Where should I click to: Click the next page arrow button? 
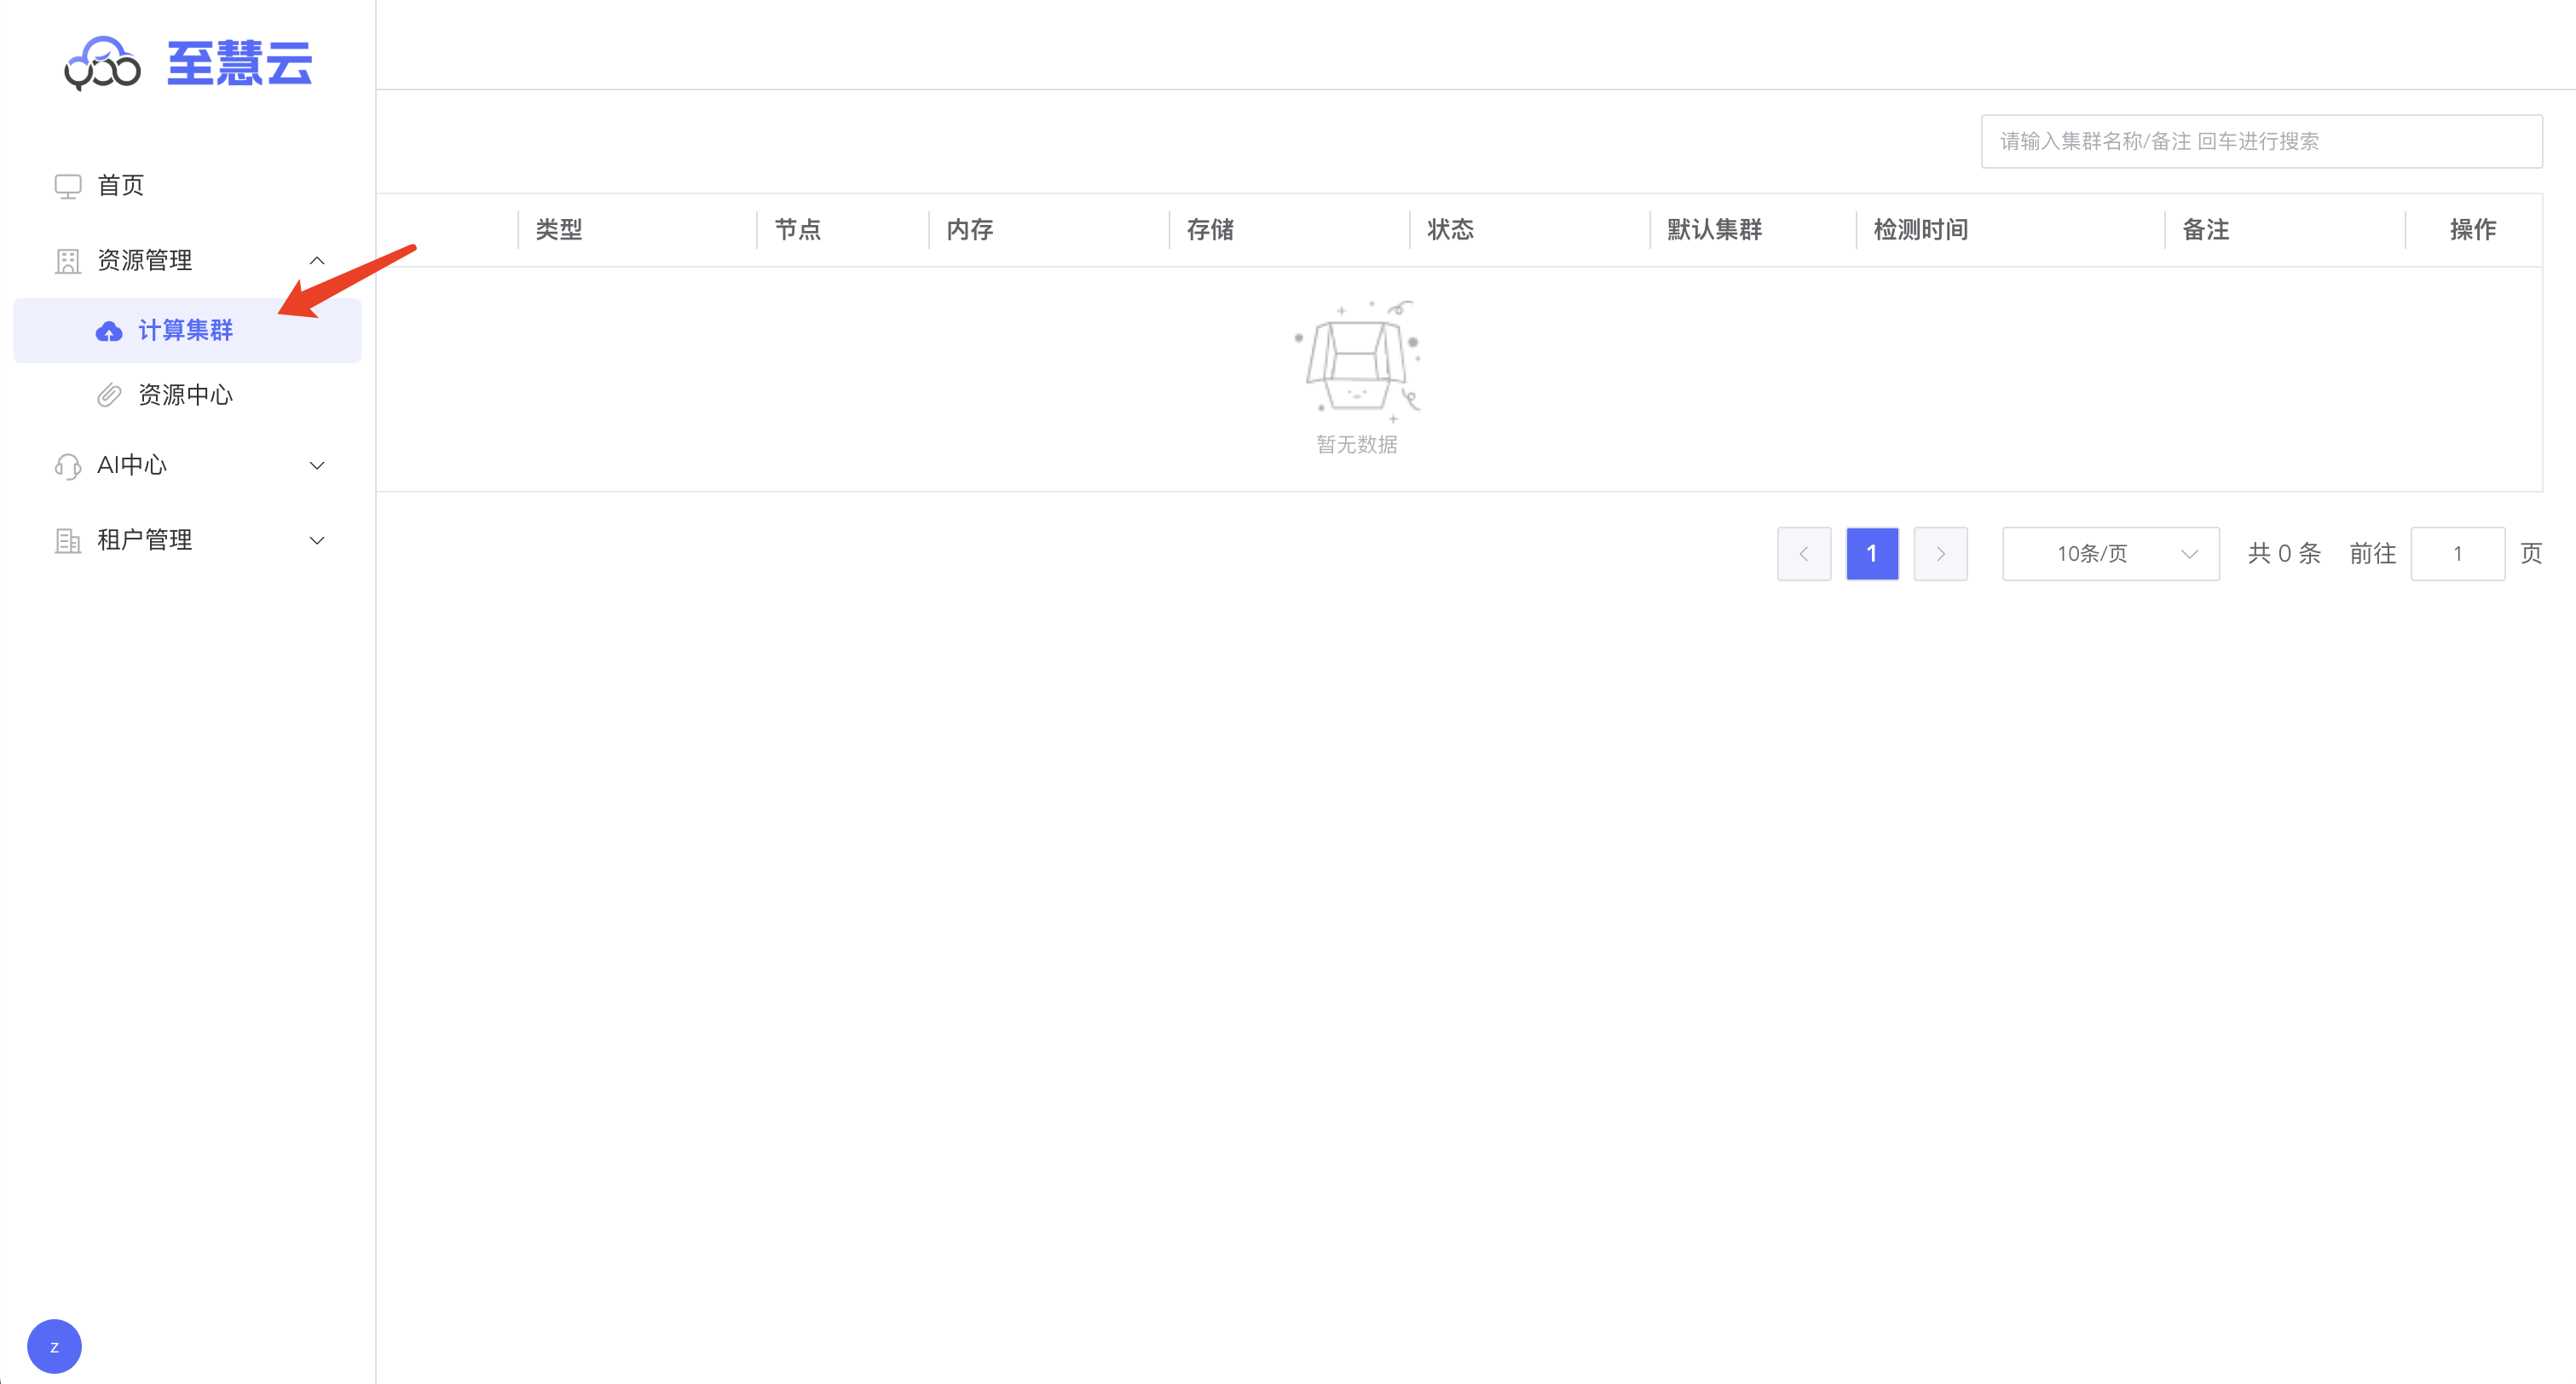[x=1941, y=554]
